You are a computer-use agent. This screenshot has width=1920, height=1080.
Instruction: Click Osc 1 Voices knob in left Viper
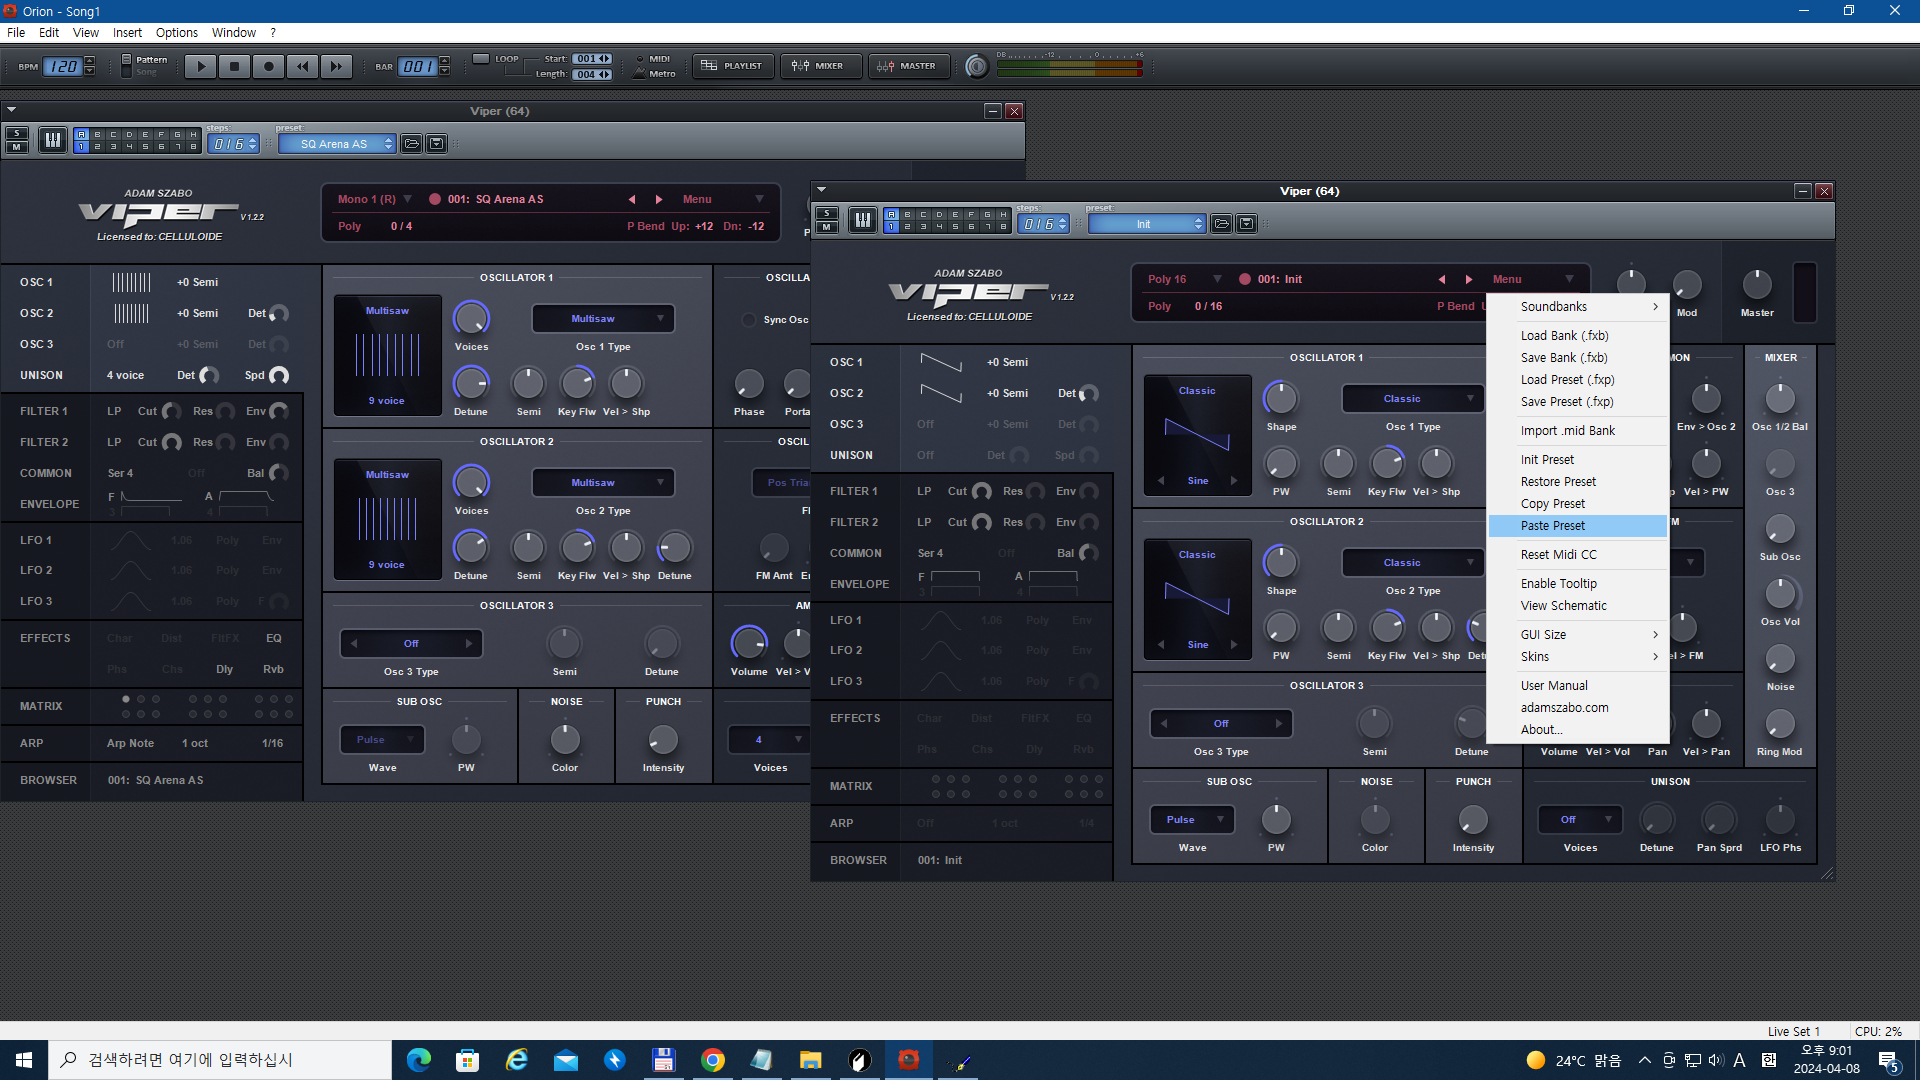pyautogui.click(x=471, y=319)
